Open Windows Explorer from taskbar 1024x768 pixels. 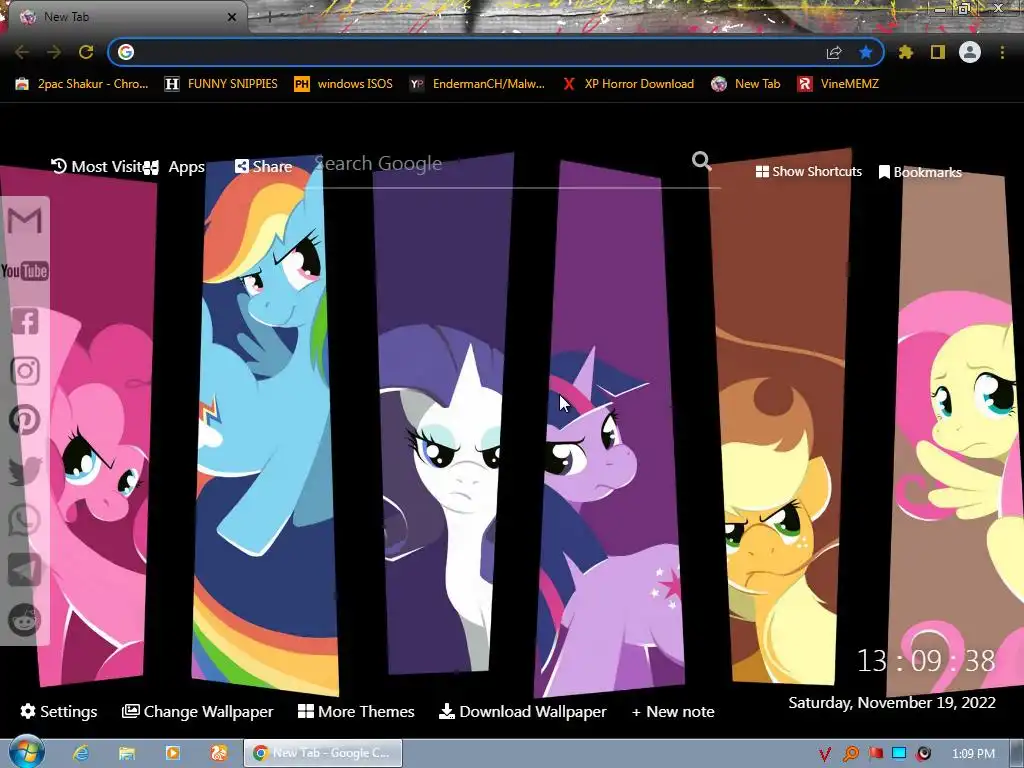[127, 753]
